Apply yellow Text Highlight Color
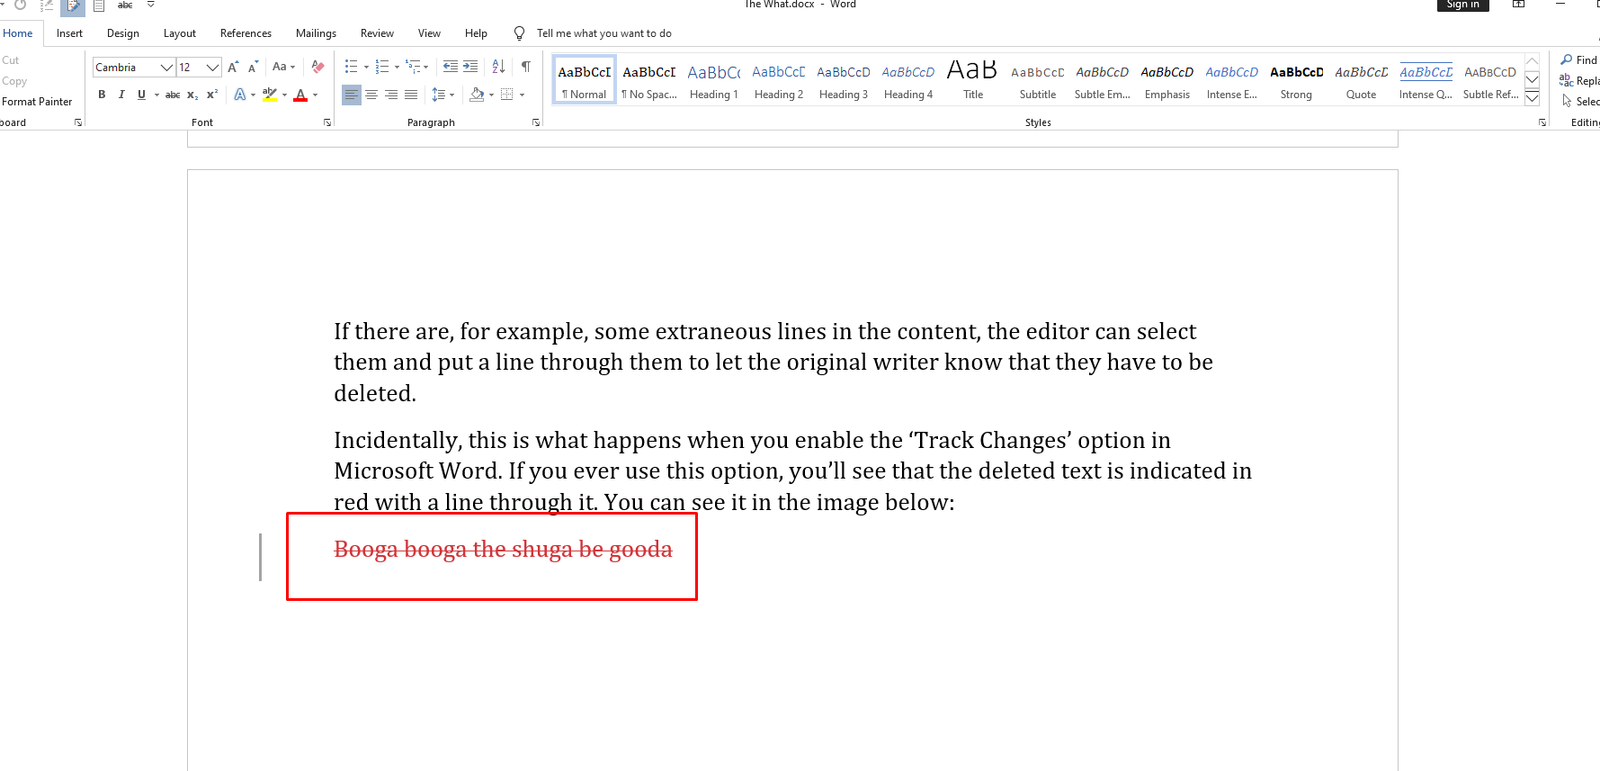This screenshot has height=771, width=1600. (x=269, y=95)
